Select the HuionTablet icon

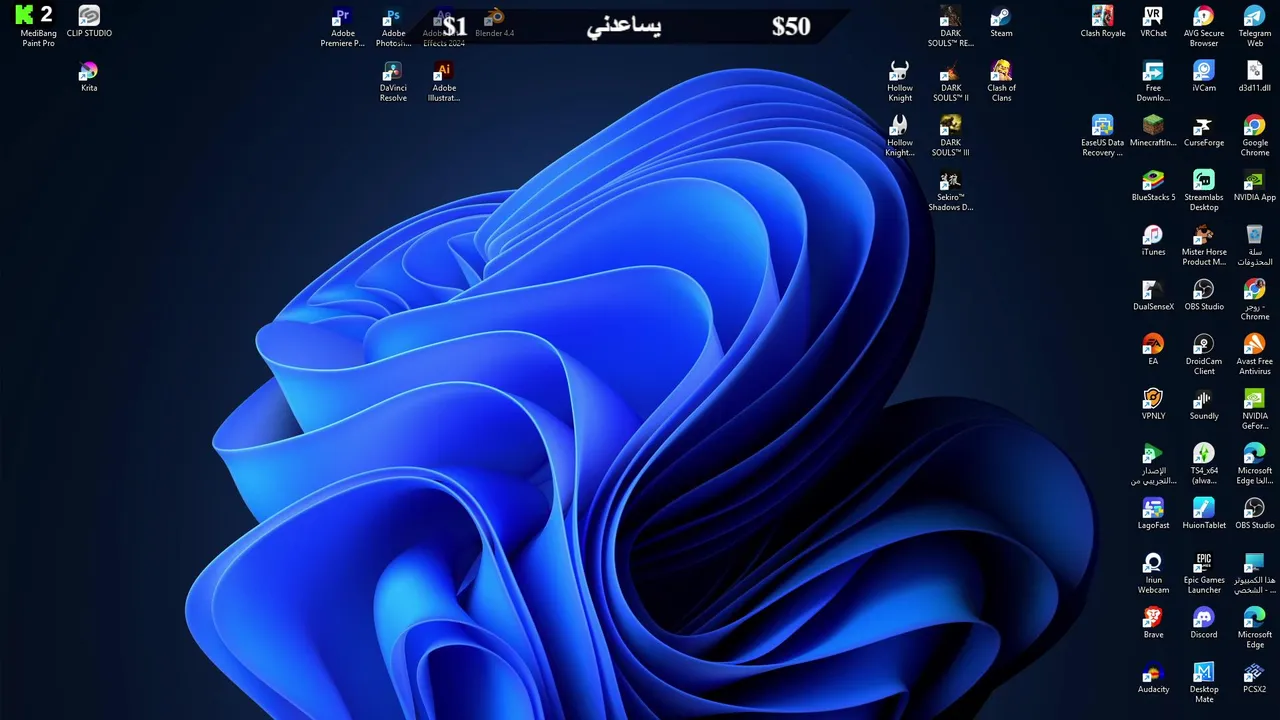[x=1204, y=514]
